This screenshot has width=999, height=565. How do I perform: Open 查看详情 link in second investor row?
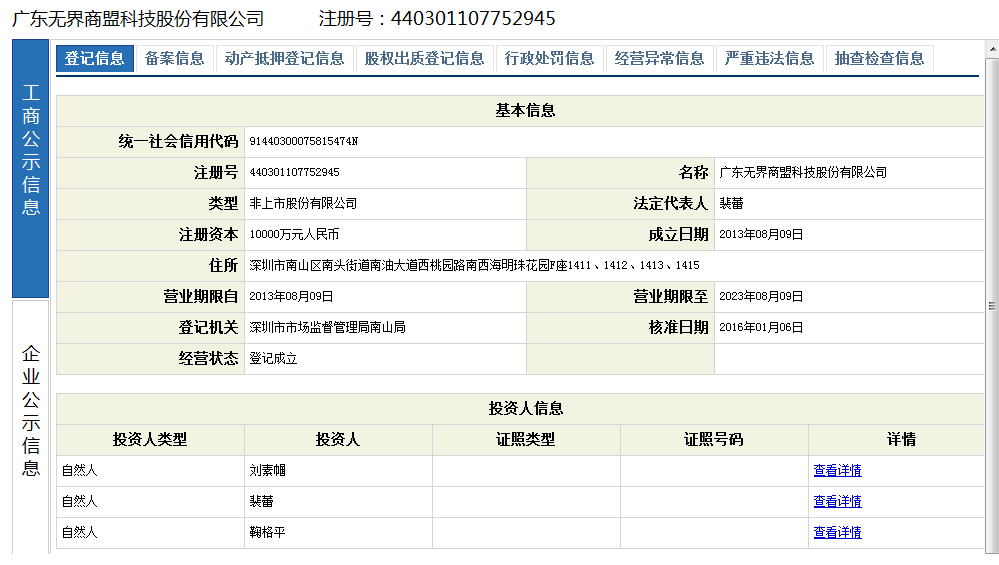[x=837, y=502]
